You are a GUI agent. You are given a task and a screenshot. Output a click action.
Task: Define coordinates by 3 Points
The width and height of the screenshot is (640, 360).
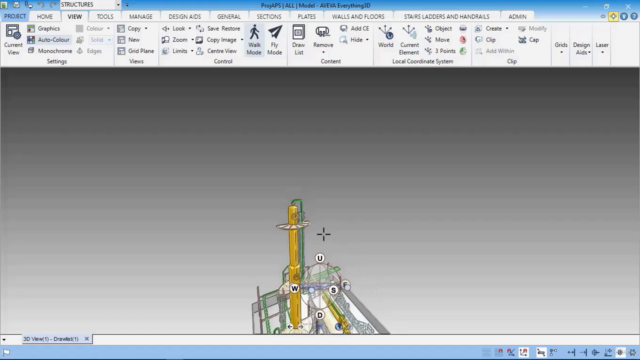[440, 51]
